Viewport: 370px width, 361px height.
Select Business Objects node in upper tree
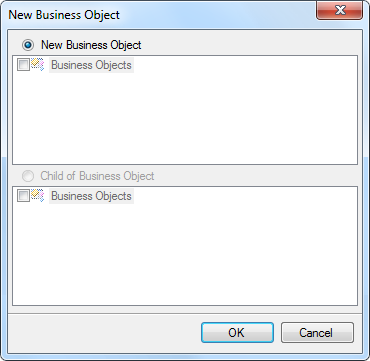click(x=91, y=65)
